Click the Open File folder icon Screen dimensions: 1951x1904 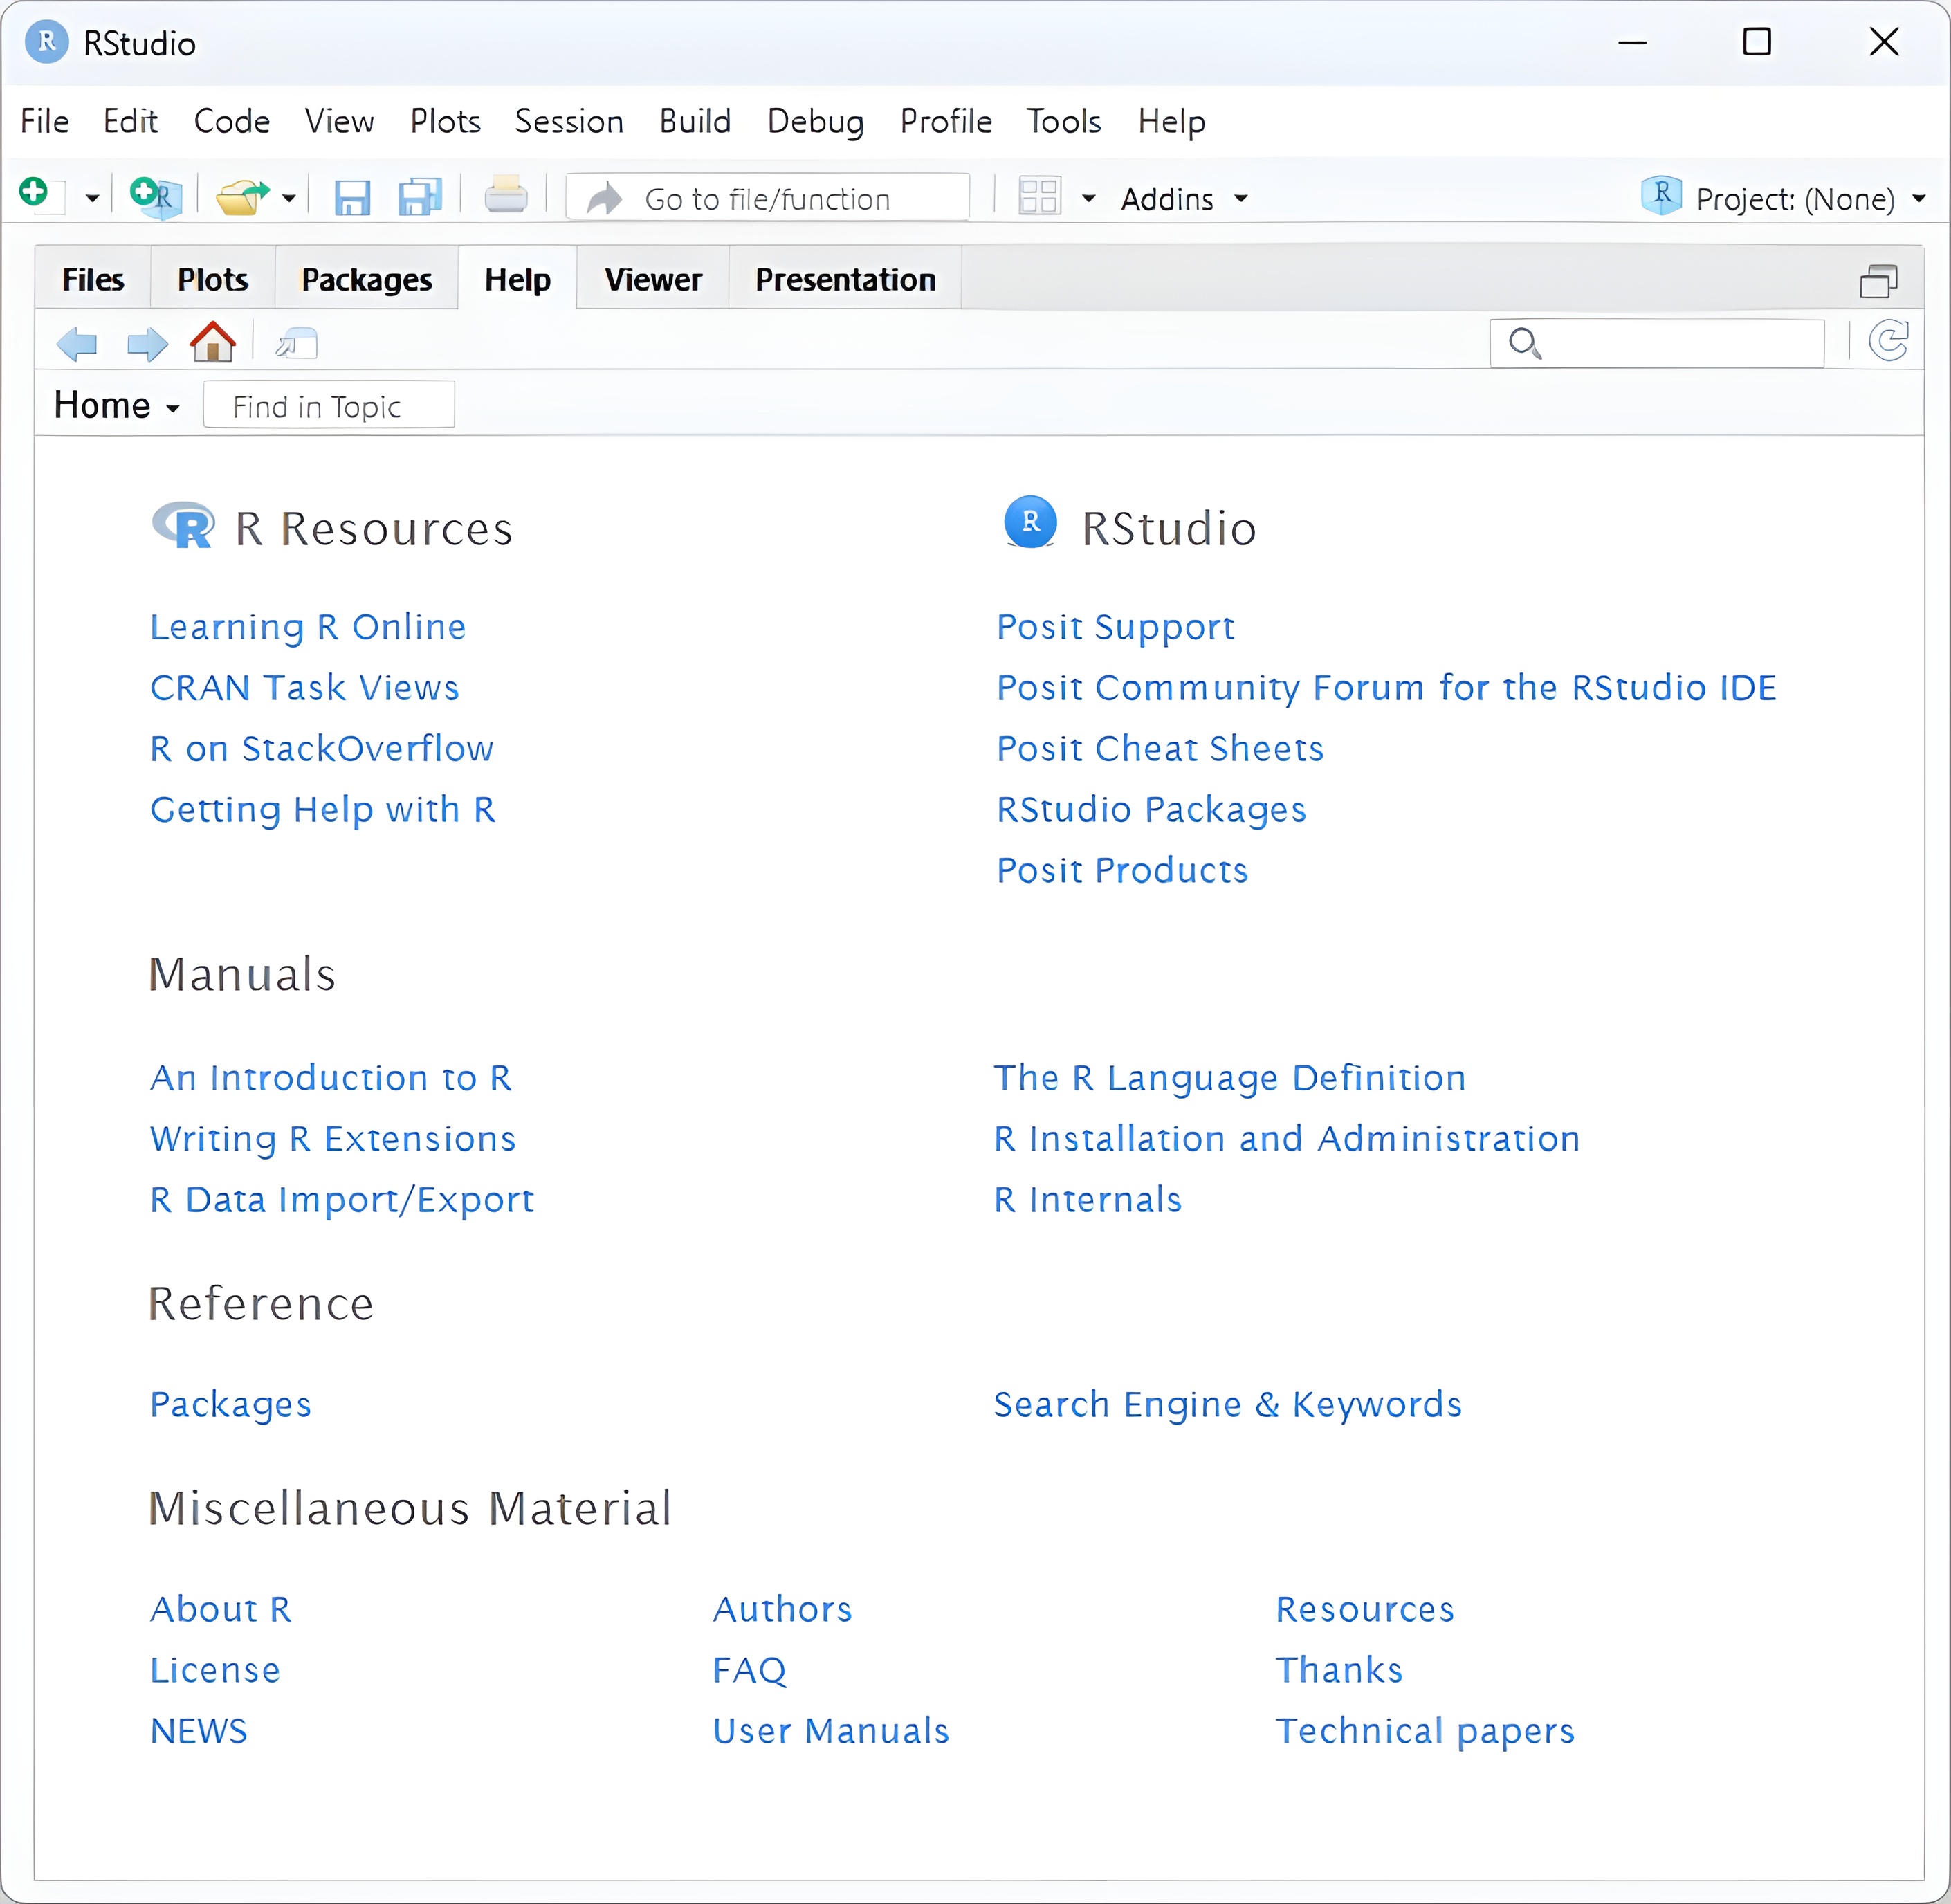[x=241, y=197]
